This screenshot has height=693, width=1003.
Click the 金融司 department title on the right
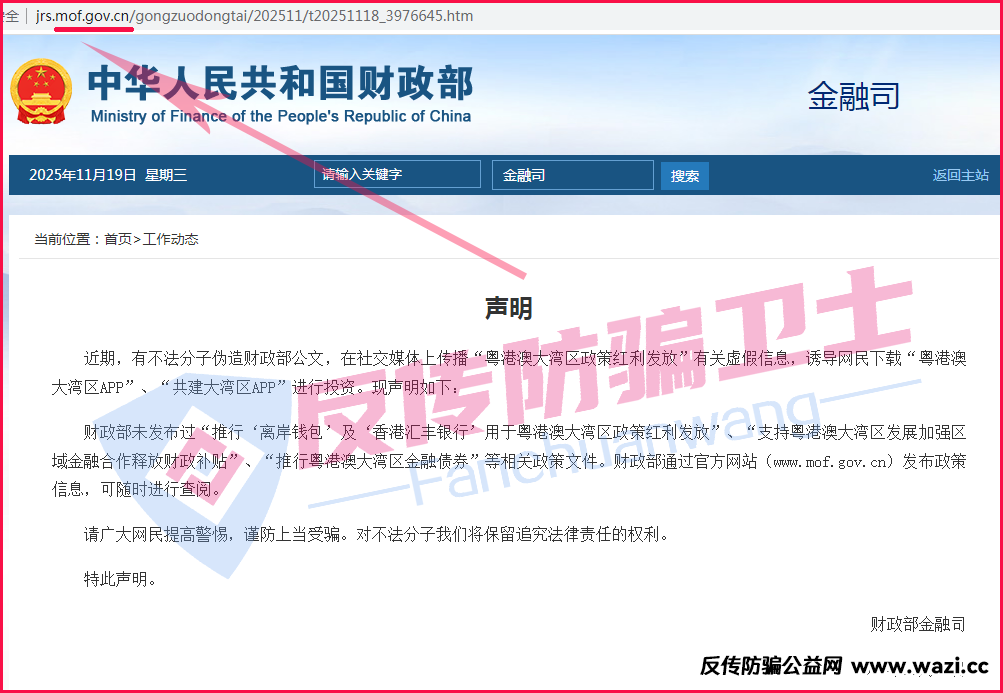pyautogui.click(x=853, y=95)
